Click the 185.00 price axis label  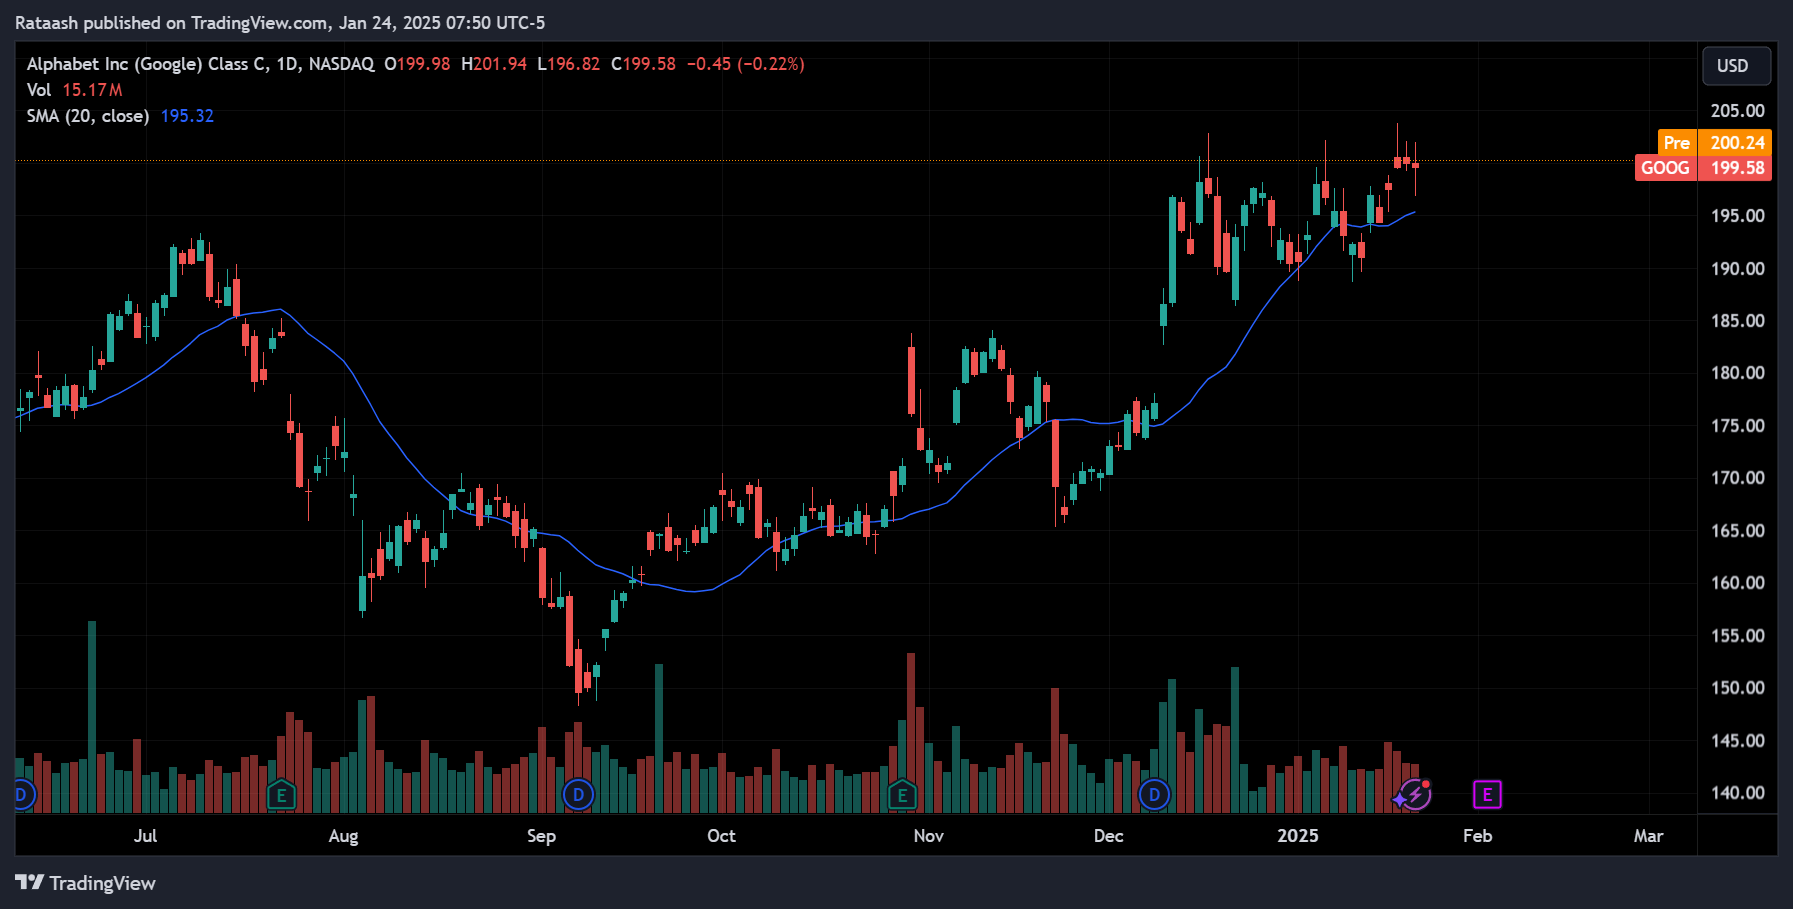(1737, 321)
